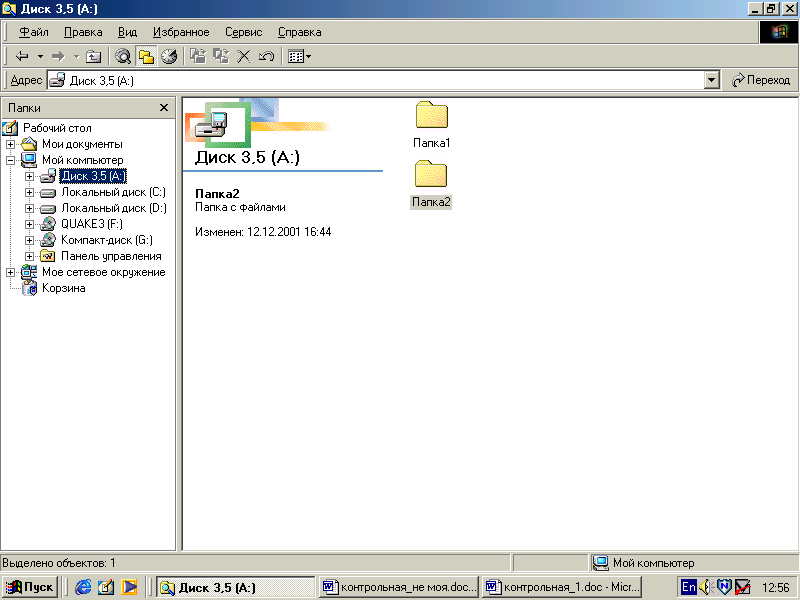The image size is (800, 600).
Task: Expand the Мое сетевое окружение node
Action: [10, 272]
